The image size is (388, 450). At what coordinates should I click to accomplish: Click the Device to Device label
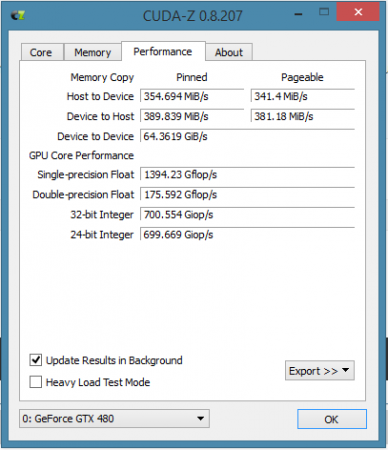click(96, 136)
